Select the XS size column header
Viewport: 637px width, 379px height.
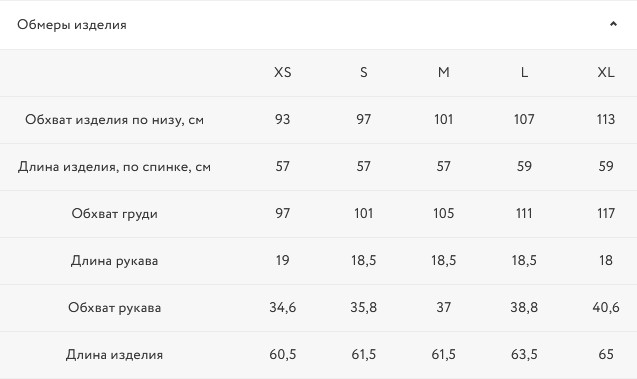pyautogui.click(x=282, y=72)
